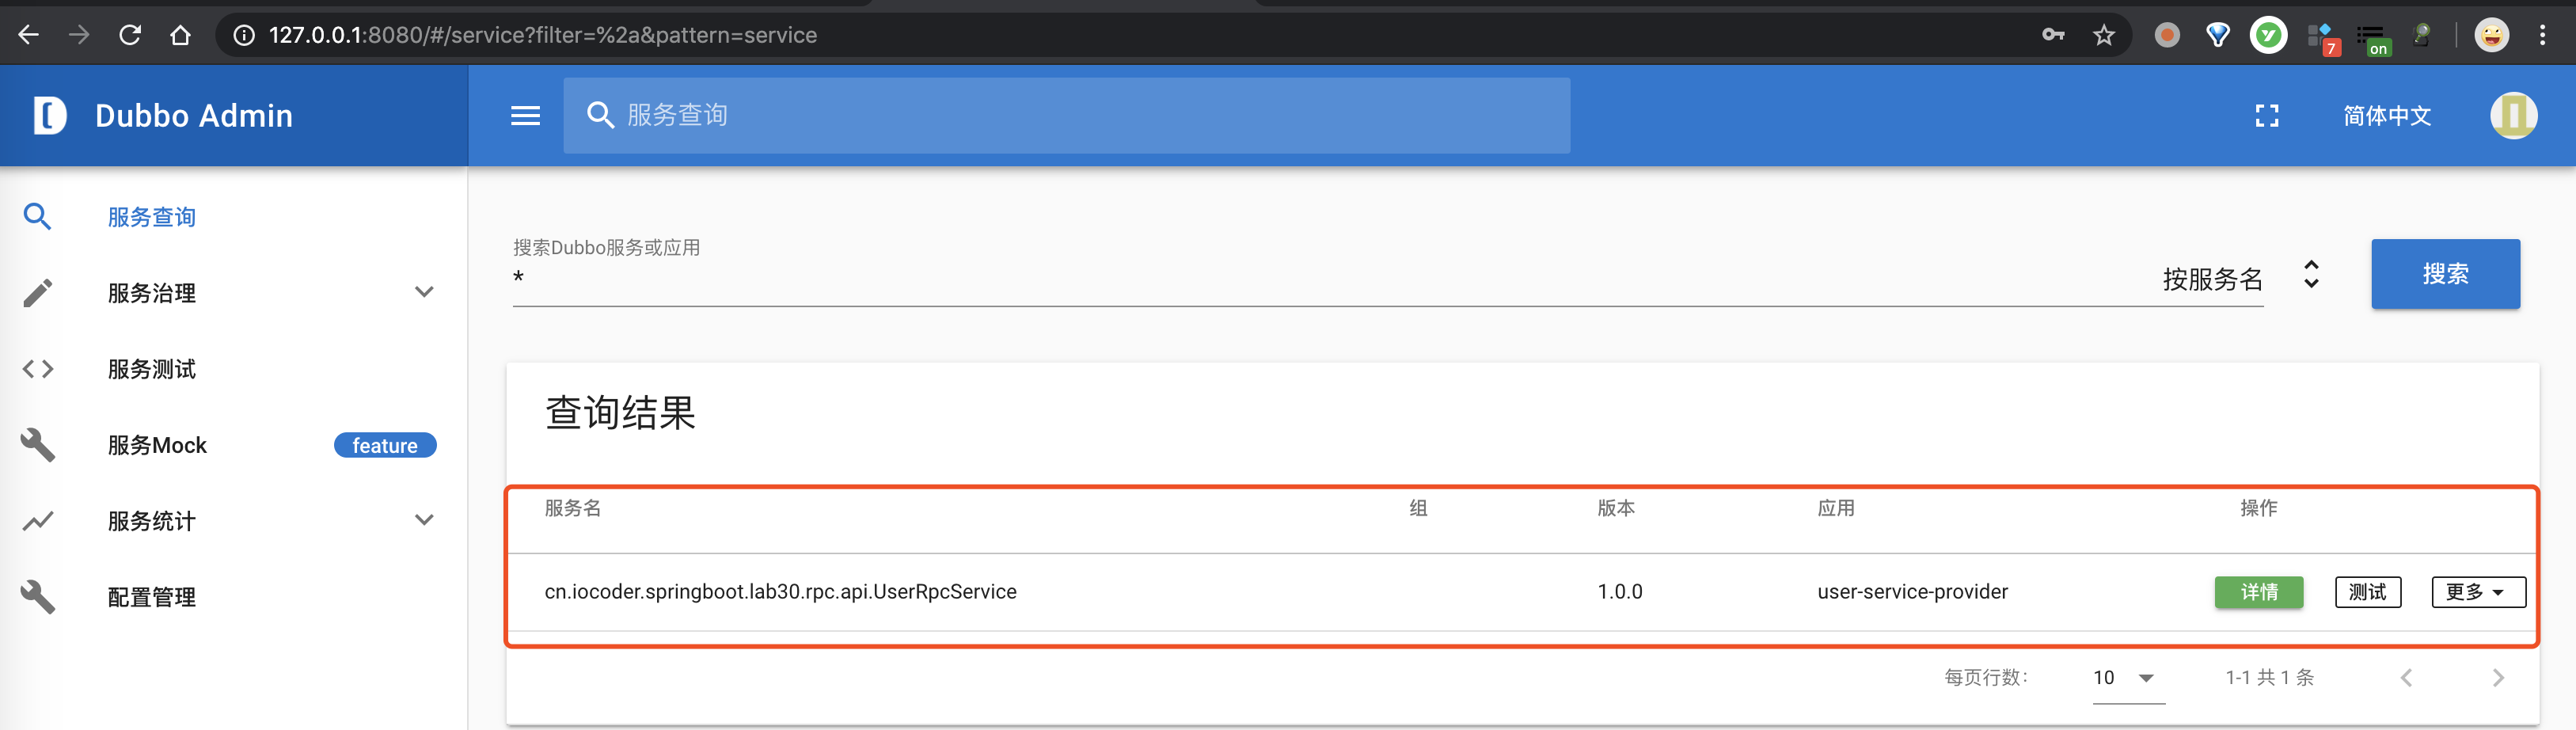
Task: Click the 测试 button in the row
Action: (x=2367, y=592)
